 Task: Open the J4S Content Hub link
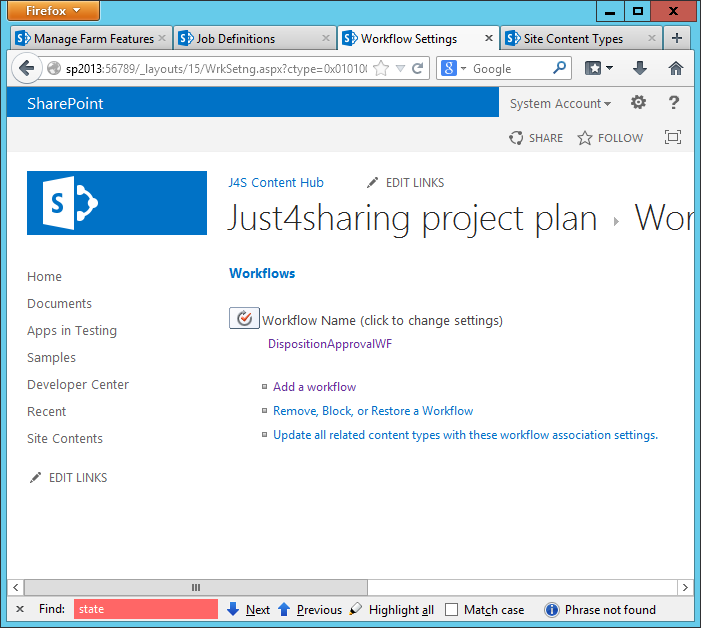276,182
